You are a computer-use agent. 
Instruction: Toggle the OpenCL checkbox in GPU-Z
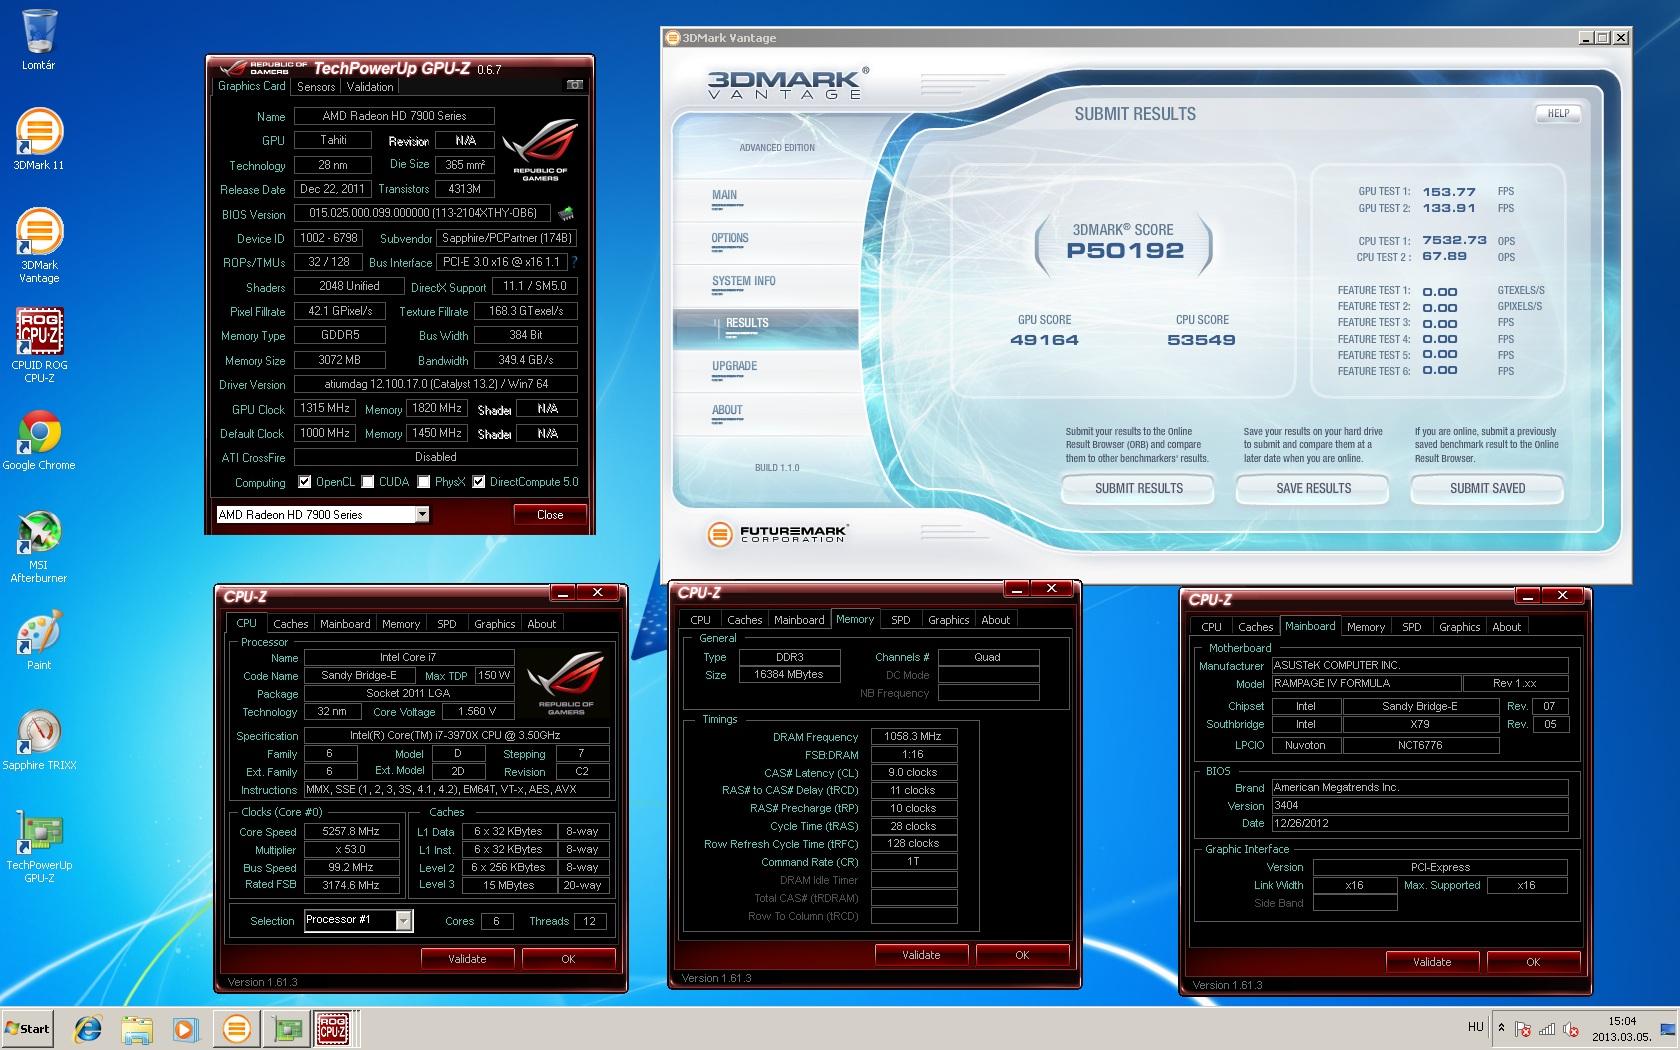click(305, 482)
